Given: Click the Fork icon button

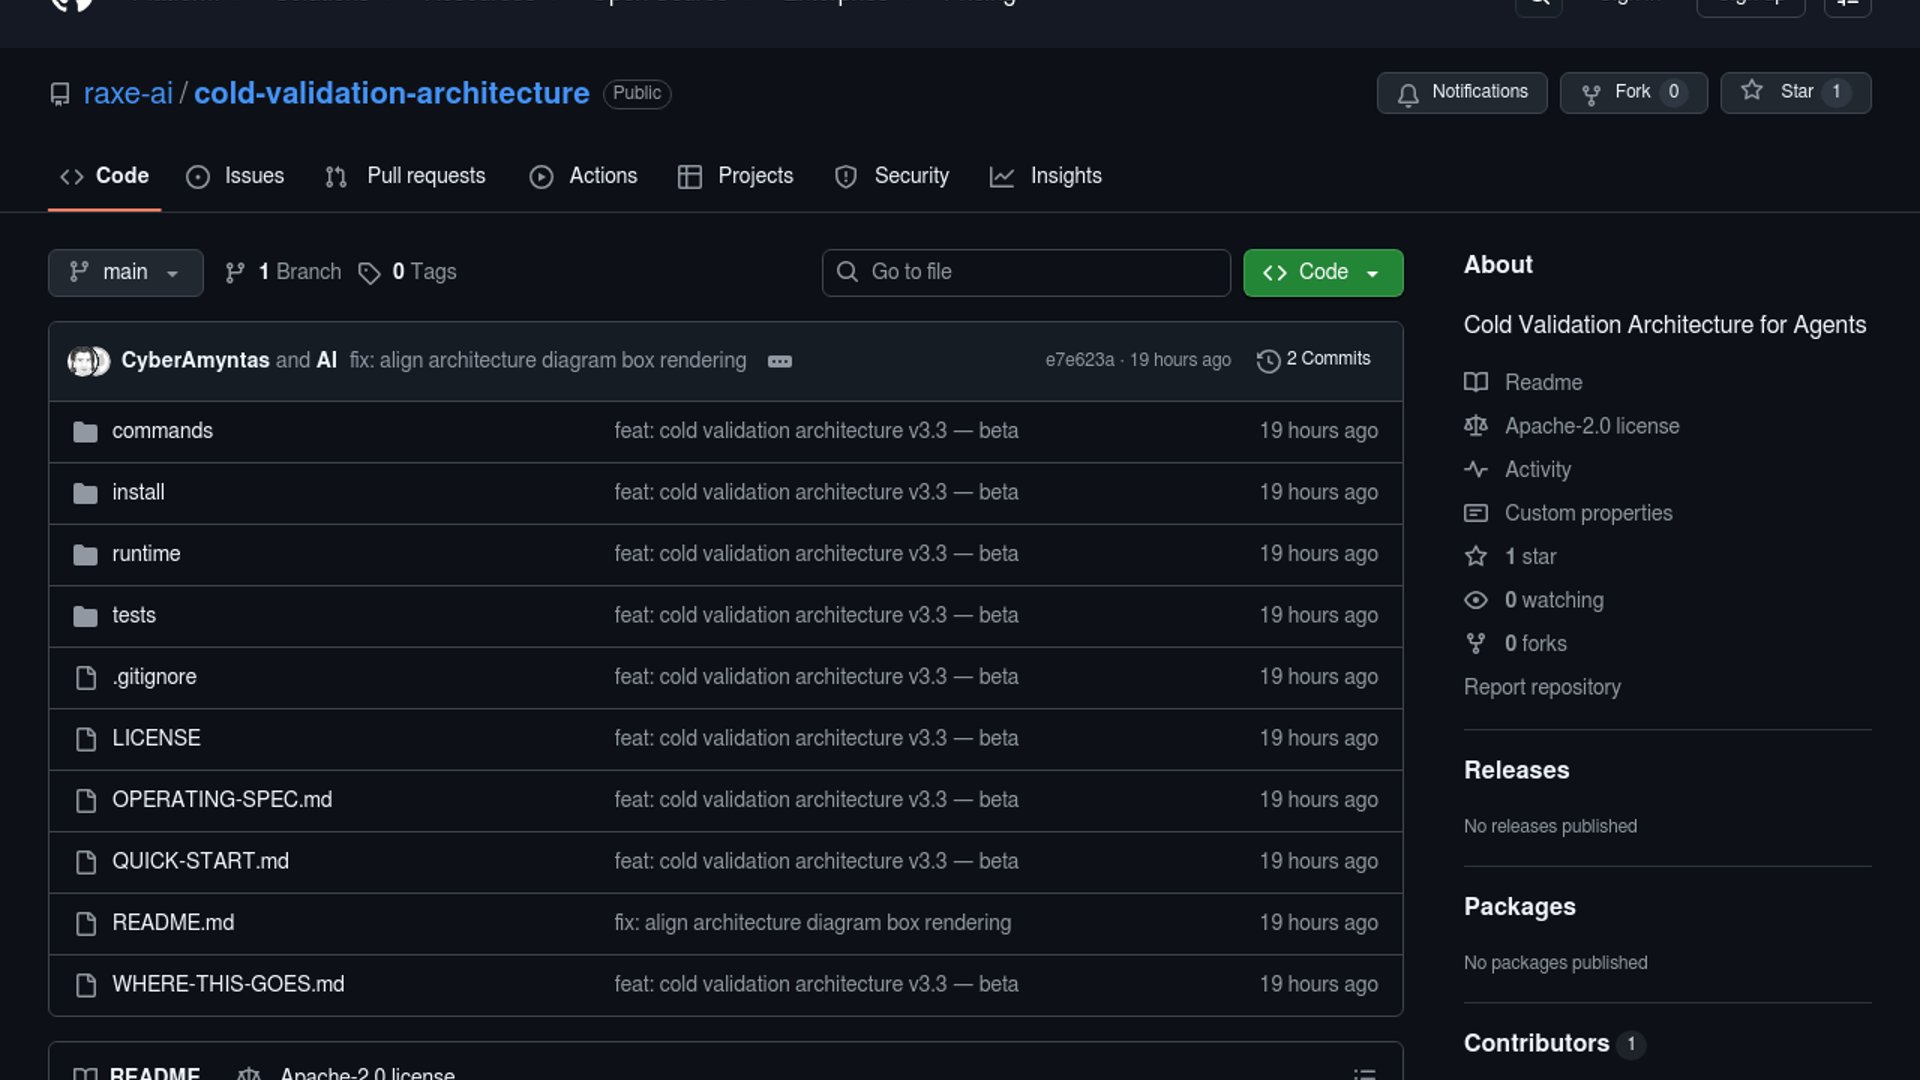Looking at the screenshot, I should [x=1591, y=93].
